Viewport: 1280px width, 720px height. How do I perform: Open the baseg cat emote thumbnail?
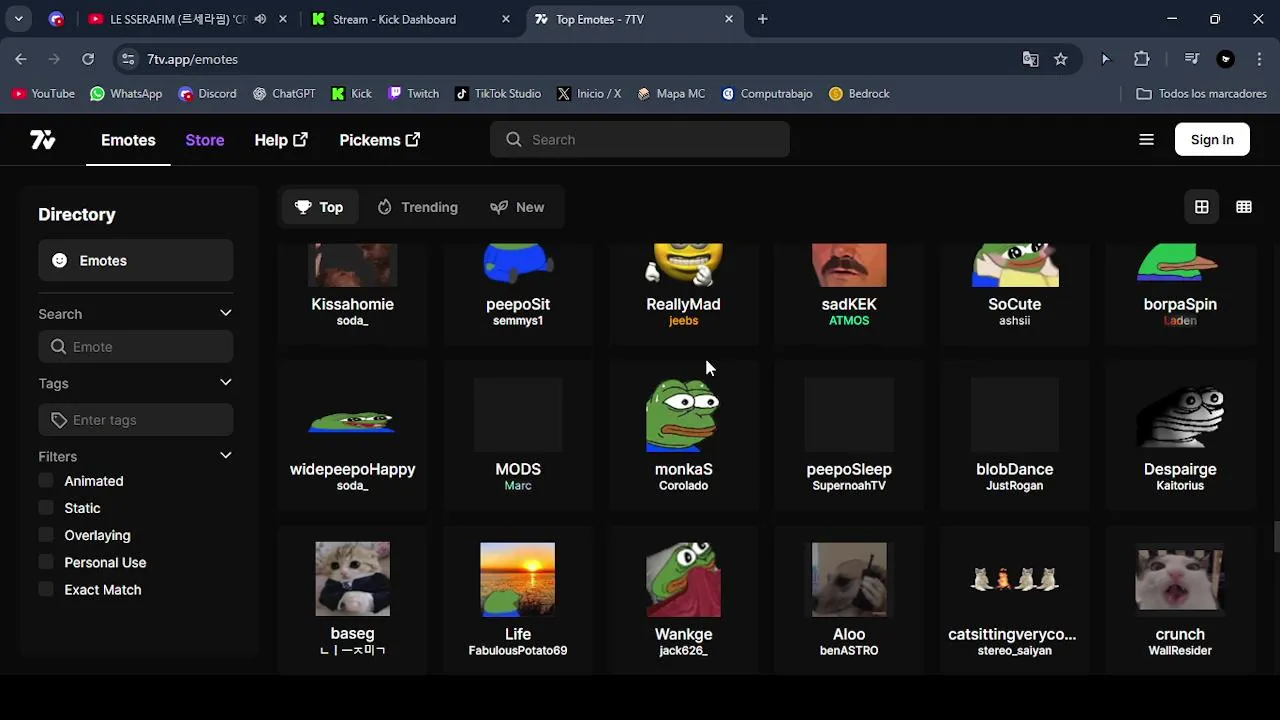coord(352,579)
